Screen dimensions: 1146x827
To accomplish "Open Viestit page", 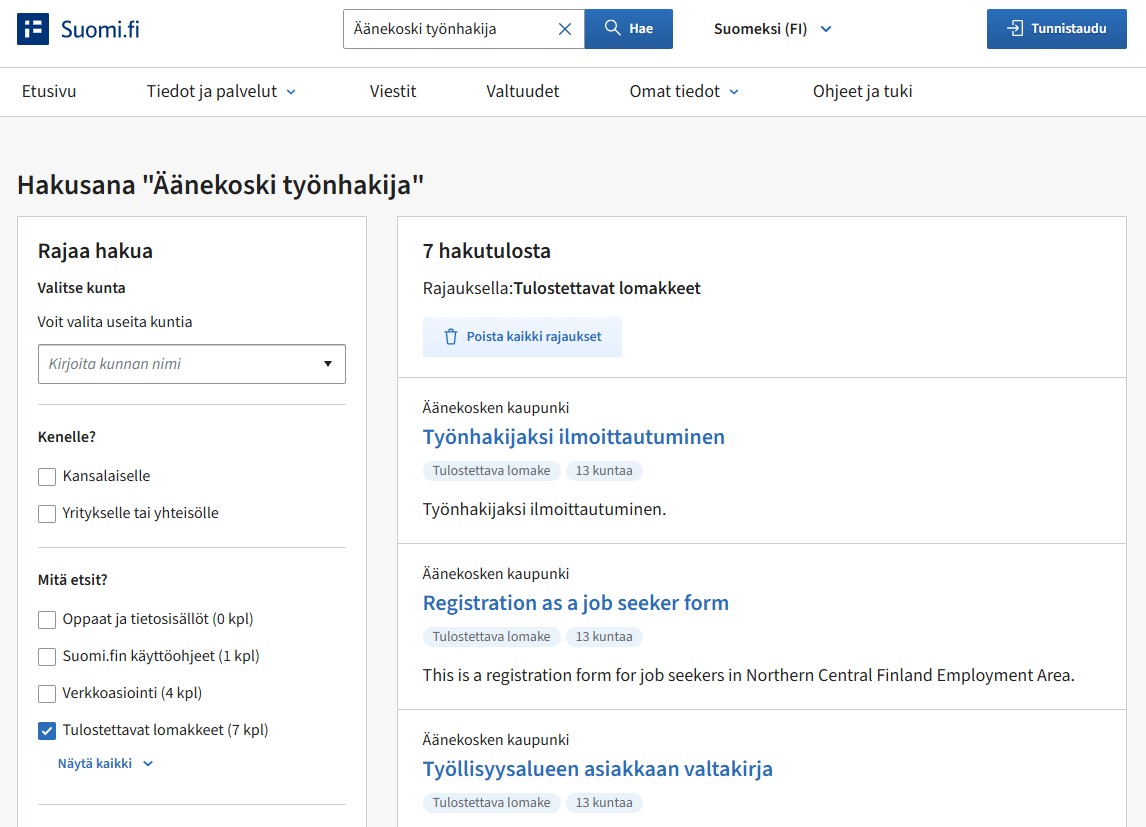I will pyautogui.click(x=392, y=91).
